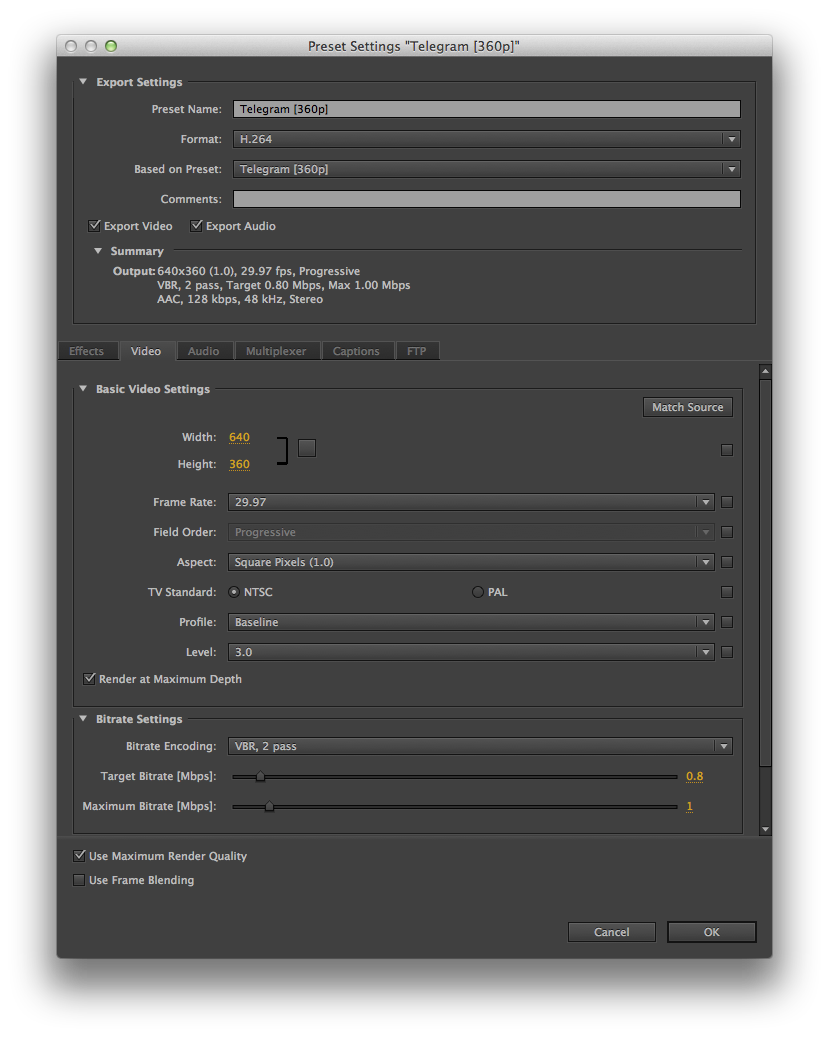This screenshot has width=829, height=1037.
Task: Click the Maximum Bitrate value 1
Action: [689, 806]
